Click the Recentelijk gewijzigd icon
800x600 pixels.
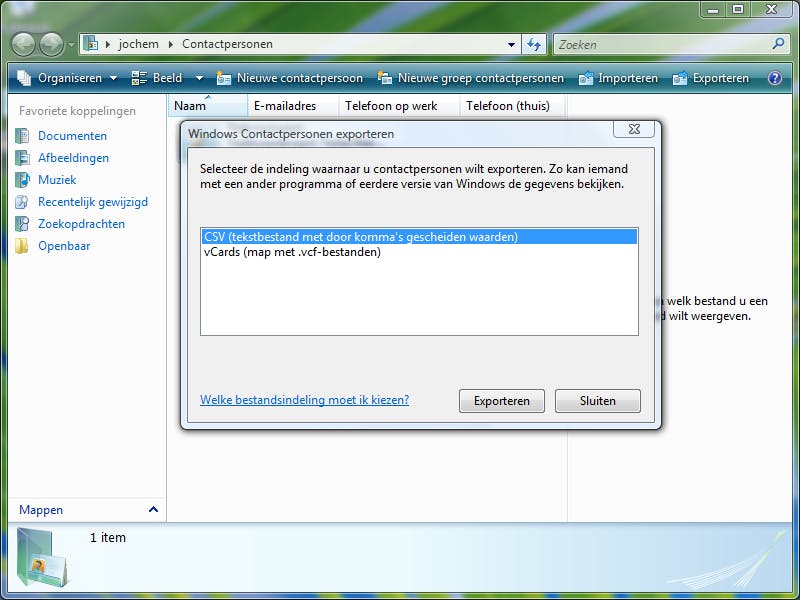[22, 202]
